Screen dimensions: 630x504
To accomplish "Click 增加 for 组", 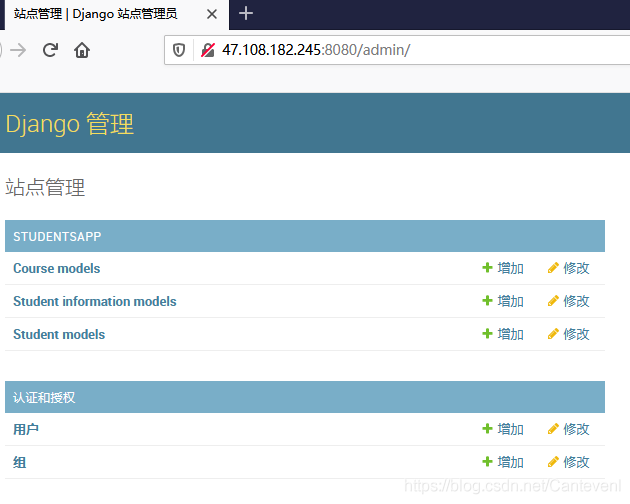I will point(503,462).
